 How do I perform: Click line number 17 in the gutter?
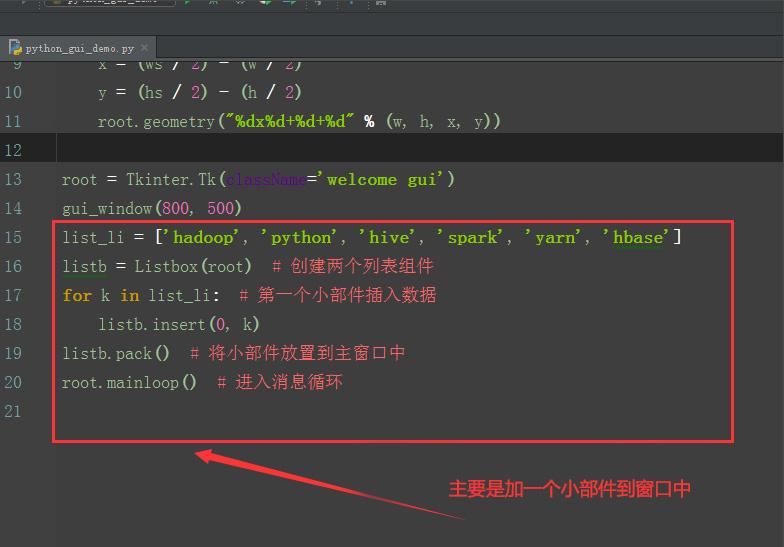pos(13,295)
